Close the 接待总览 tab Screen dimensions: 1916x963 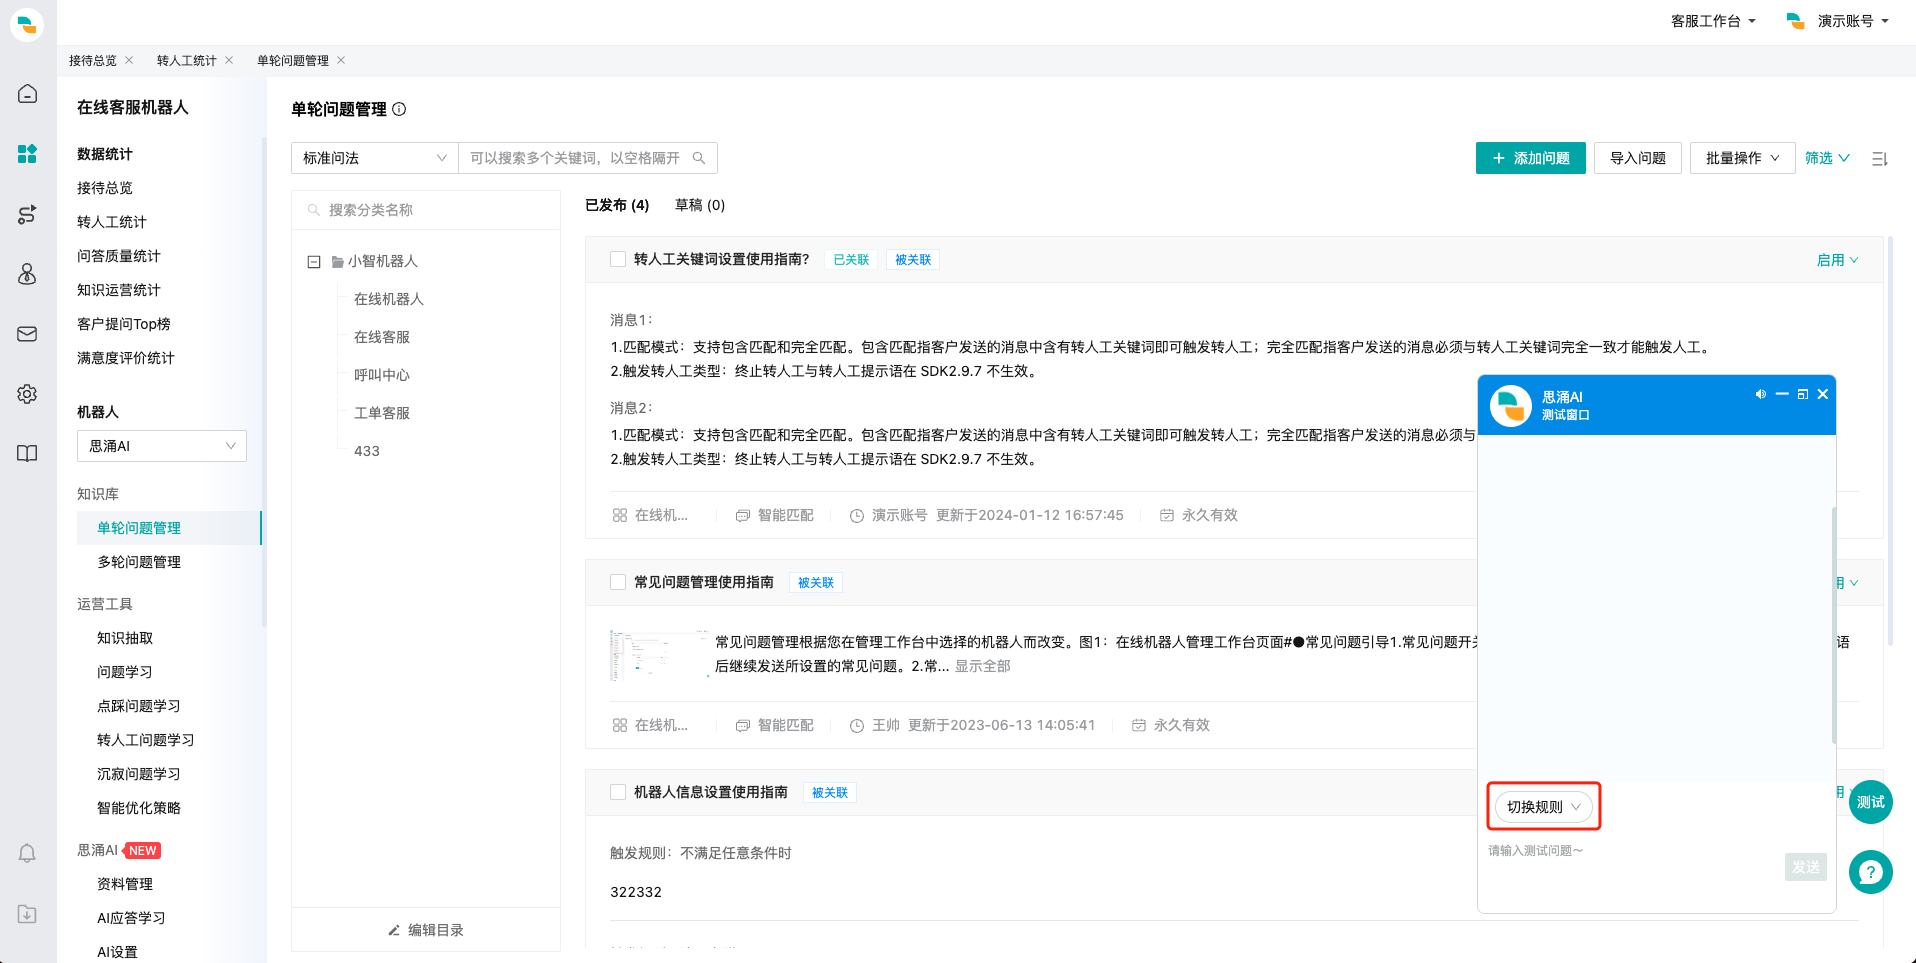coord(129,60)
